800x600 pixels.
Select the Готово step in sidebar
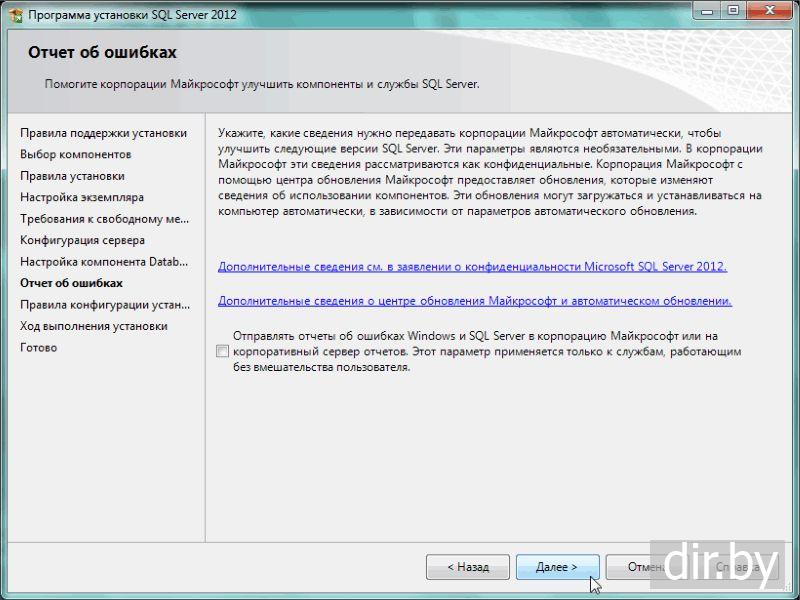click(x=38, y=347)
